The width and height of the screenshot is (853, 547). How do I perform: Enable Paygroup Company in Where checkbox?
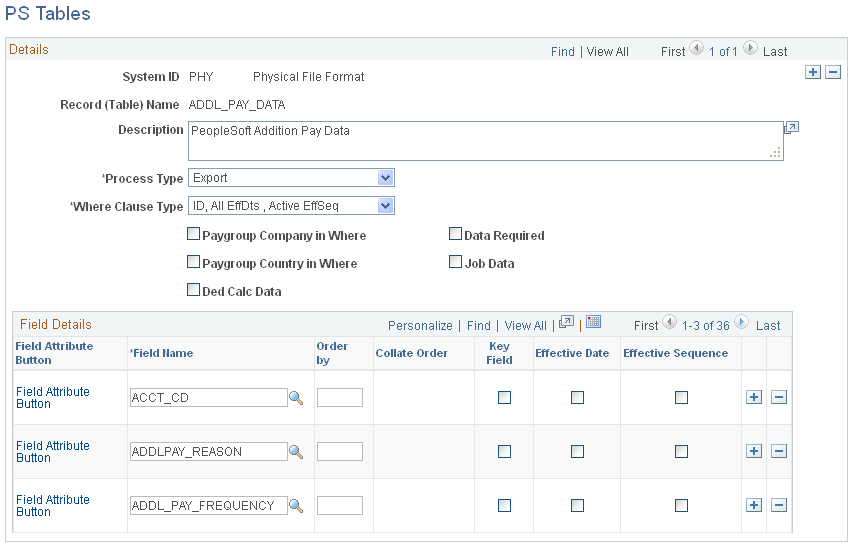(x=194, y=234)
